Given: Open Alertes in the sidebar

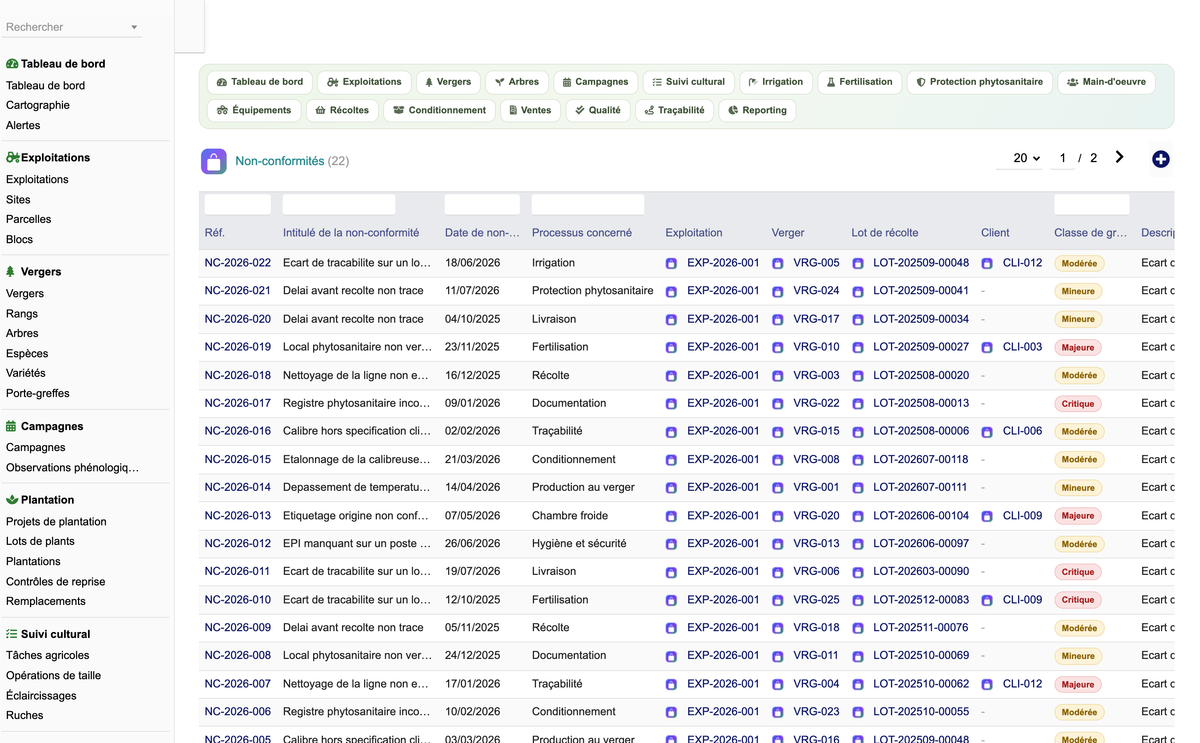Looking at the screenshot, I should coord(23,125).
